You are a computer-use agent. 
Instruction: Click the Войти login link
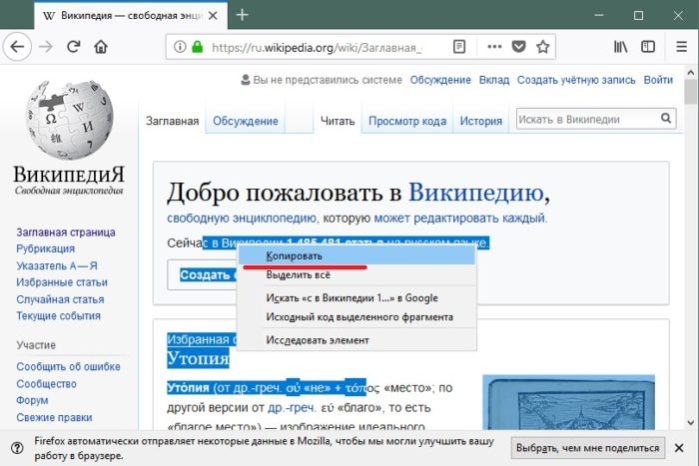coord(658,80)
